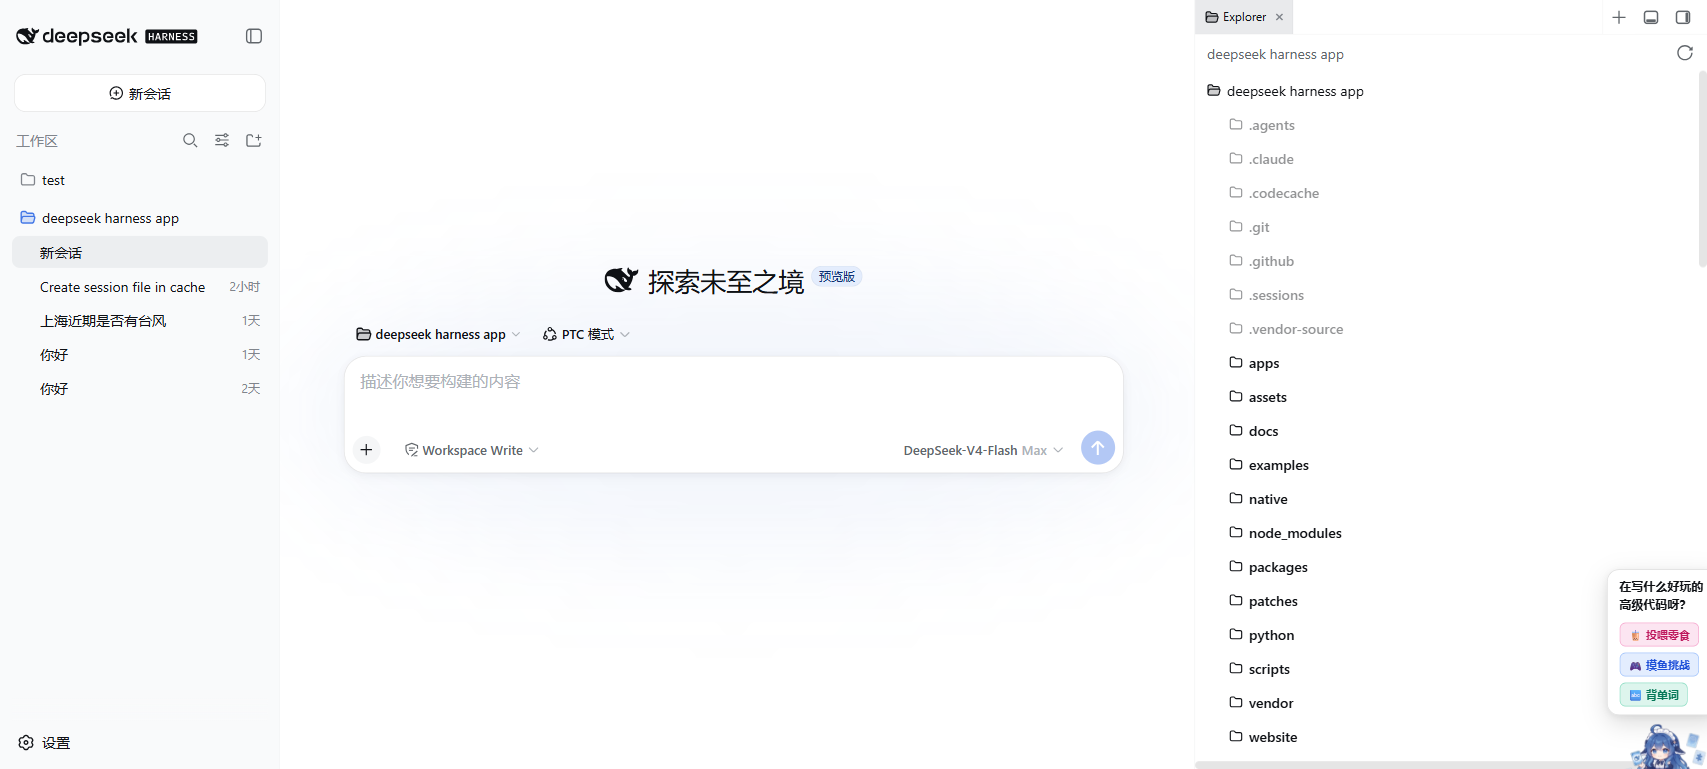Send the prompt with the arrow button
This screenshot has width=1707, height=769.
coord(1098,448)
